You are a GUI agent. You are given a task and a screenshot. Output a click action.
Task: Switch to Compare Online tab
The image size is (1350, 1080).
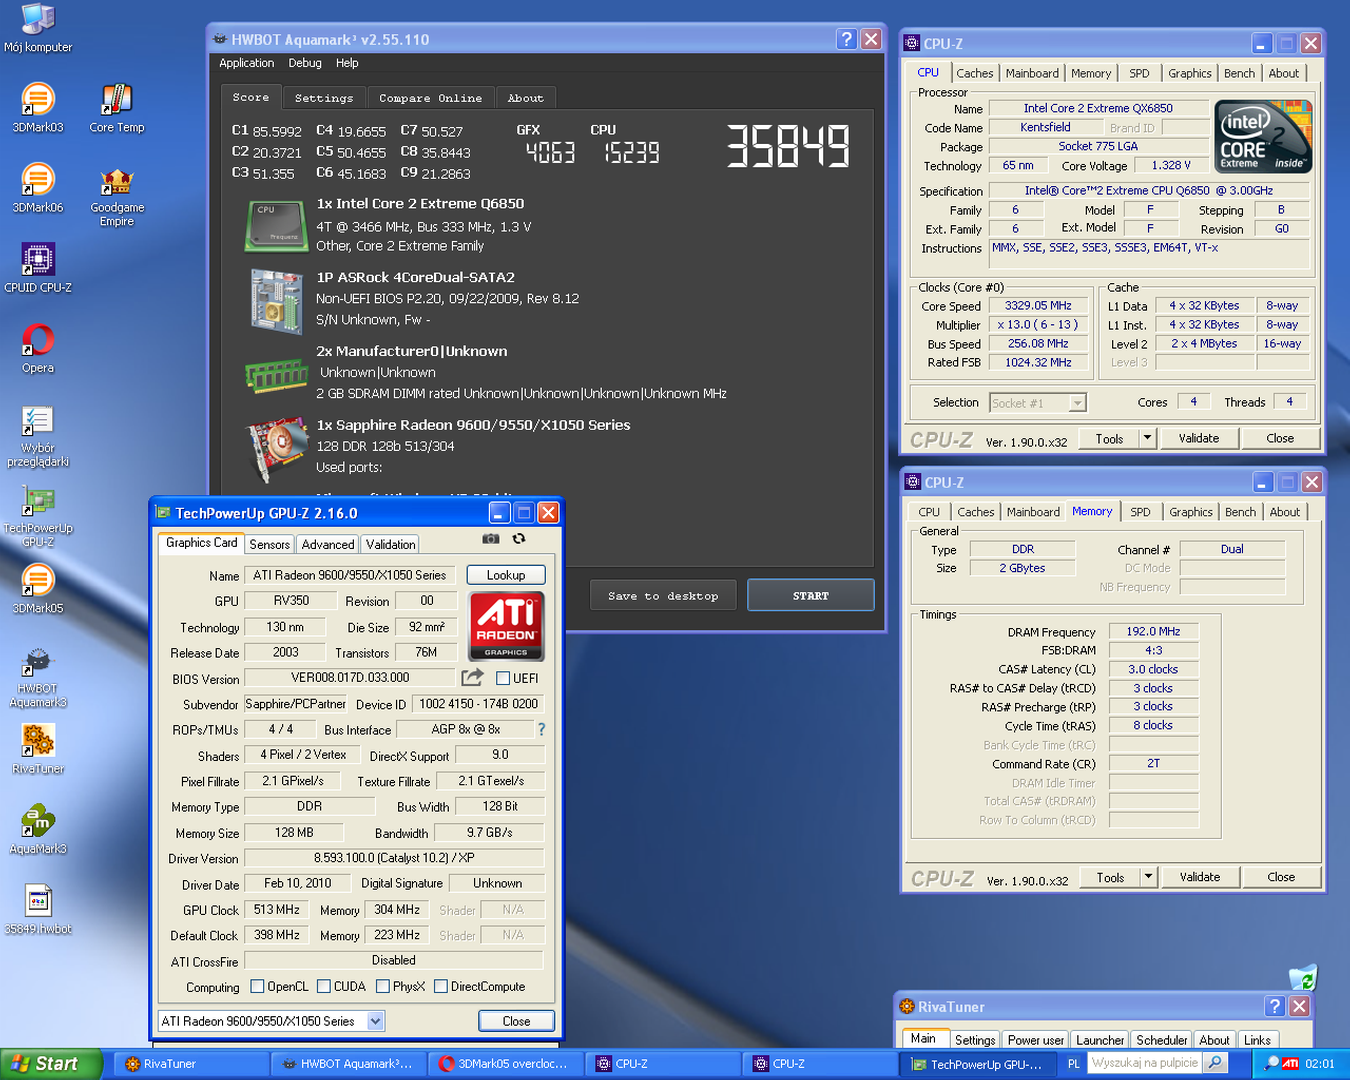[x=430, y=98]
